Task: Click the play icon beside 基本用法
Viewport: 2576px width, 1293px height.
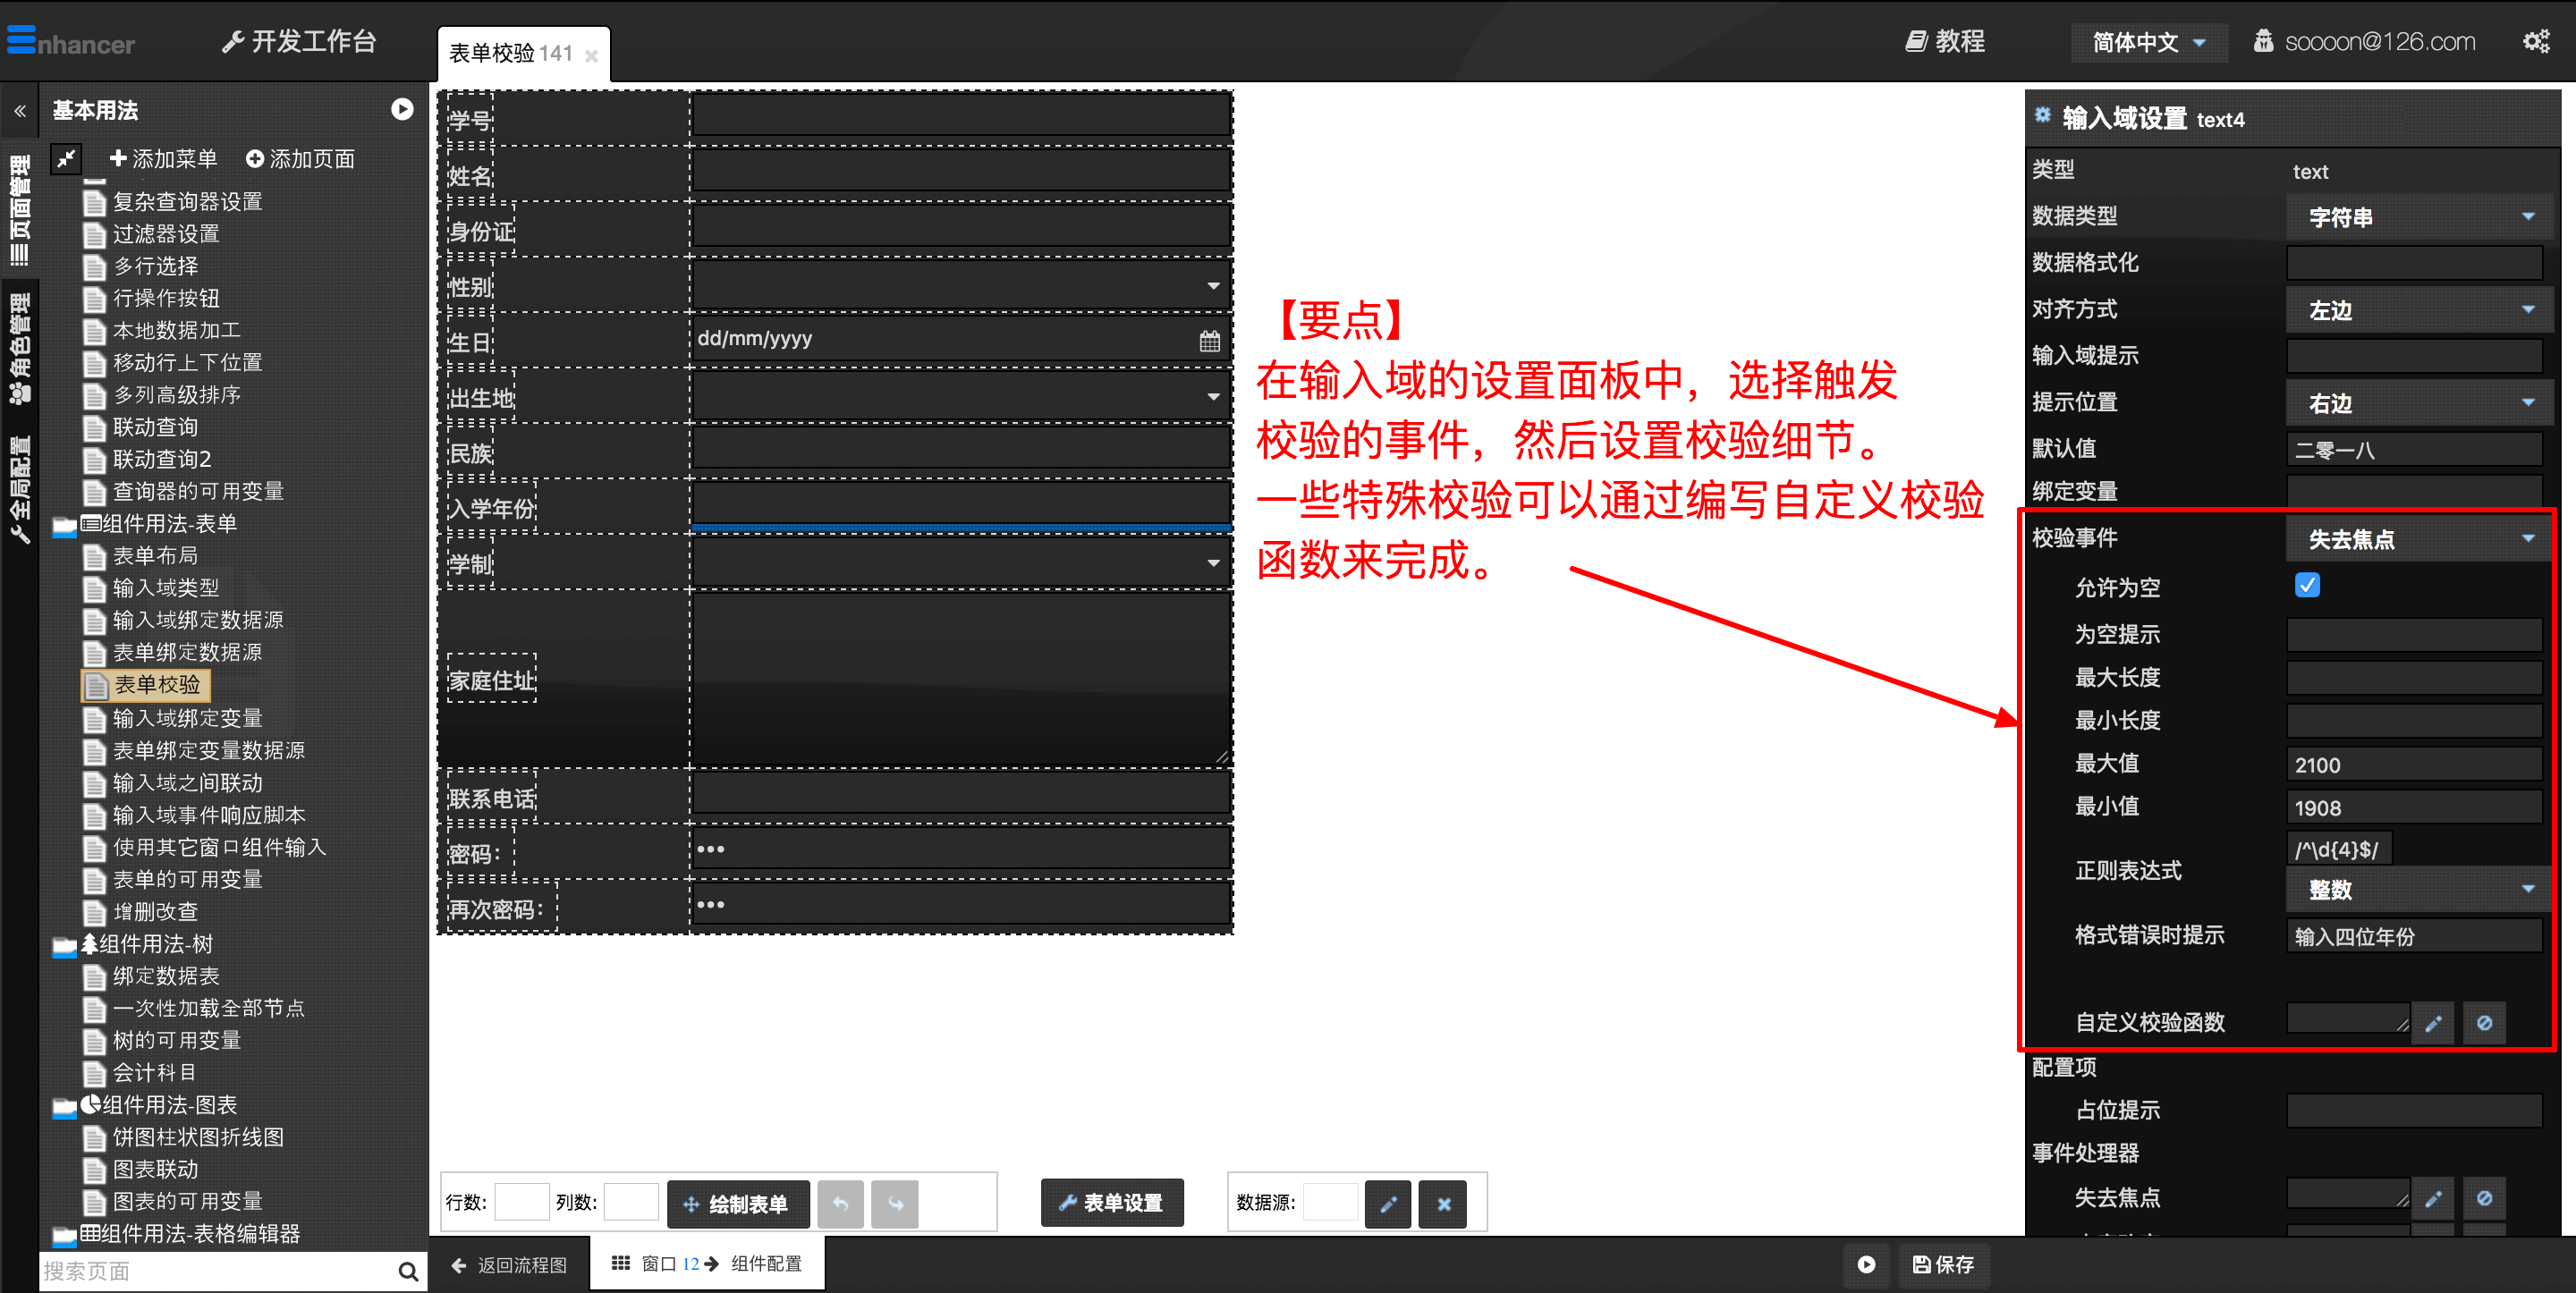Action: [402, 110]
